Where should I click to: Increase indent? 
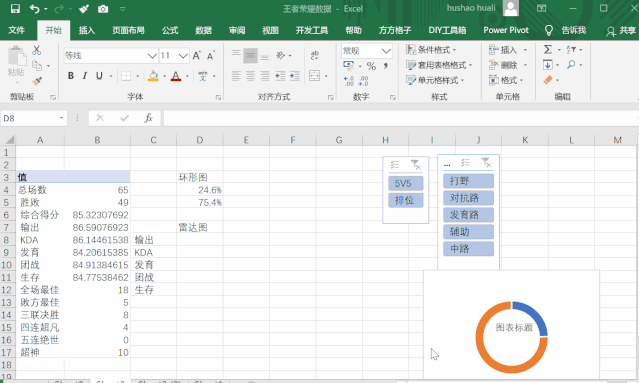295,76
